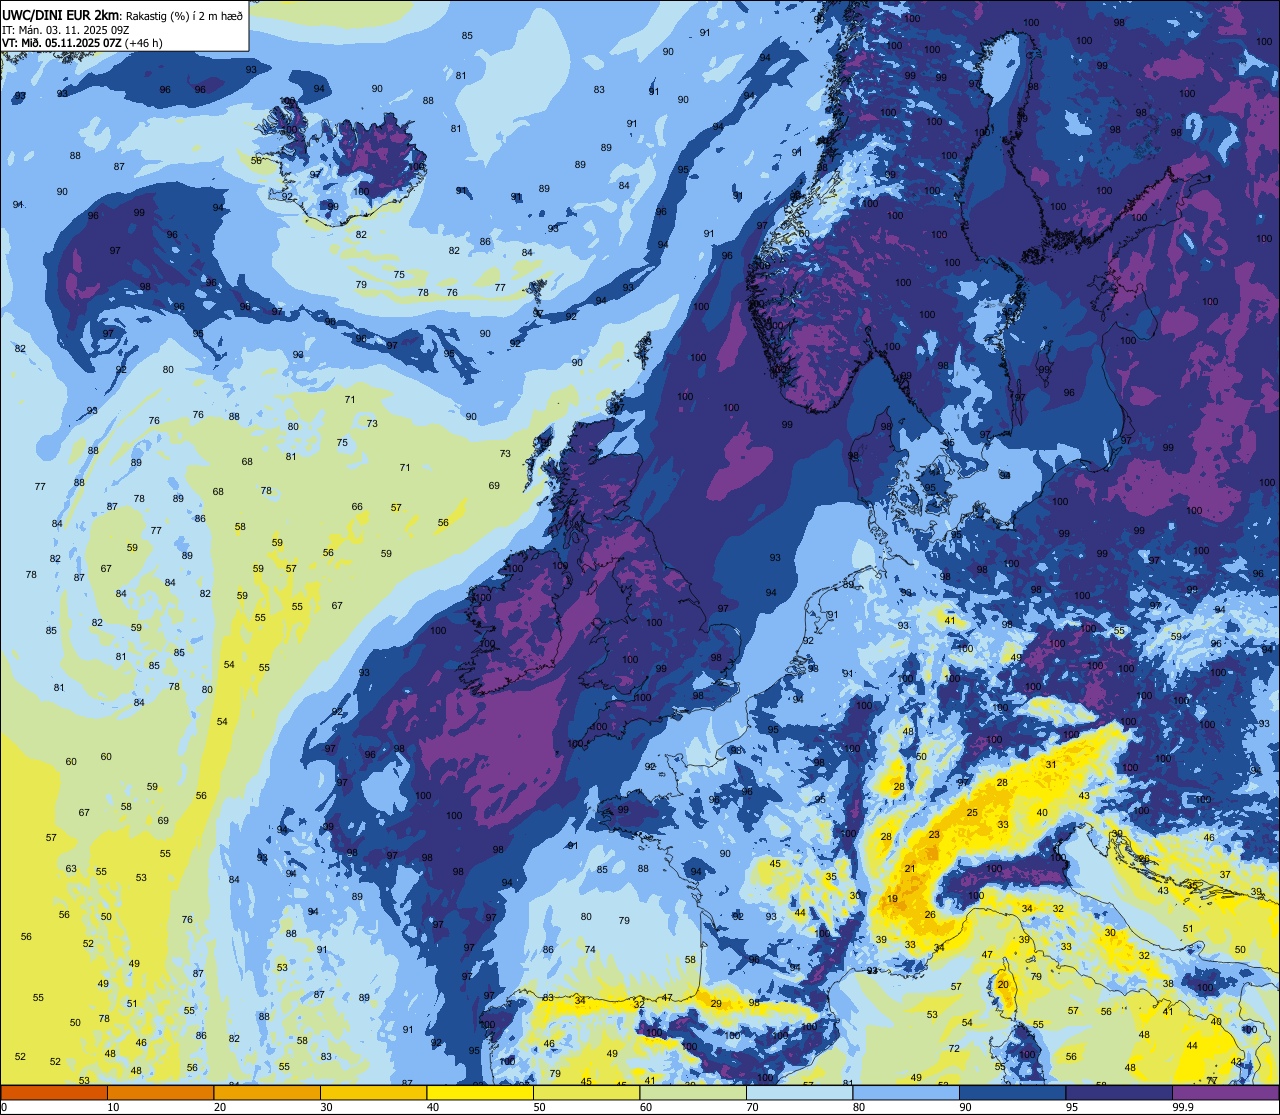Select the 30–40 legend color segment
This screenshot has height=1115, width=1280.
[373, 1093]
